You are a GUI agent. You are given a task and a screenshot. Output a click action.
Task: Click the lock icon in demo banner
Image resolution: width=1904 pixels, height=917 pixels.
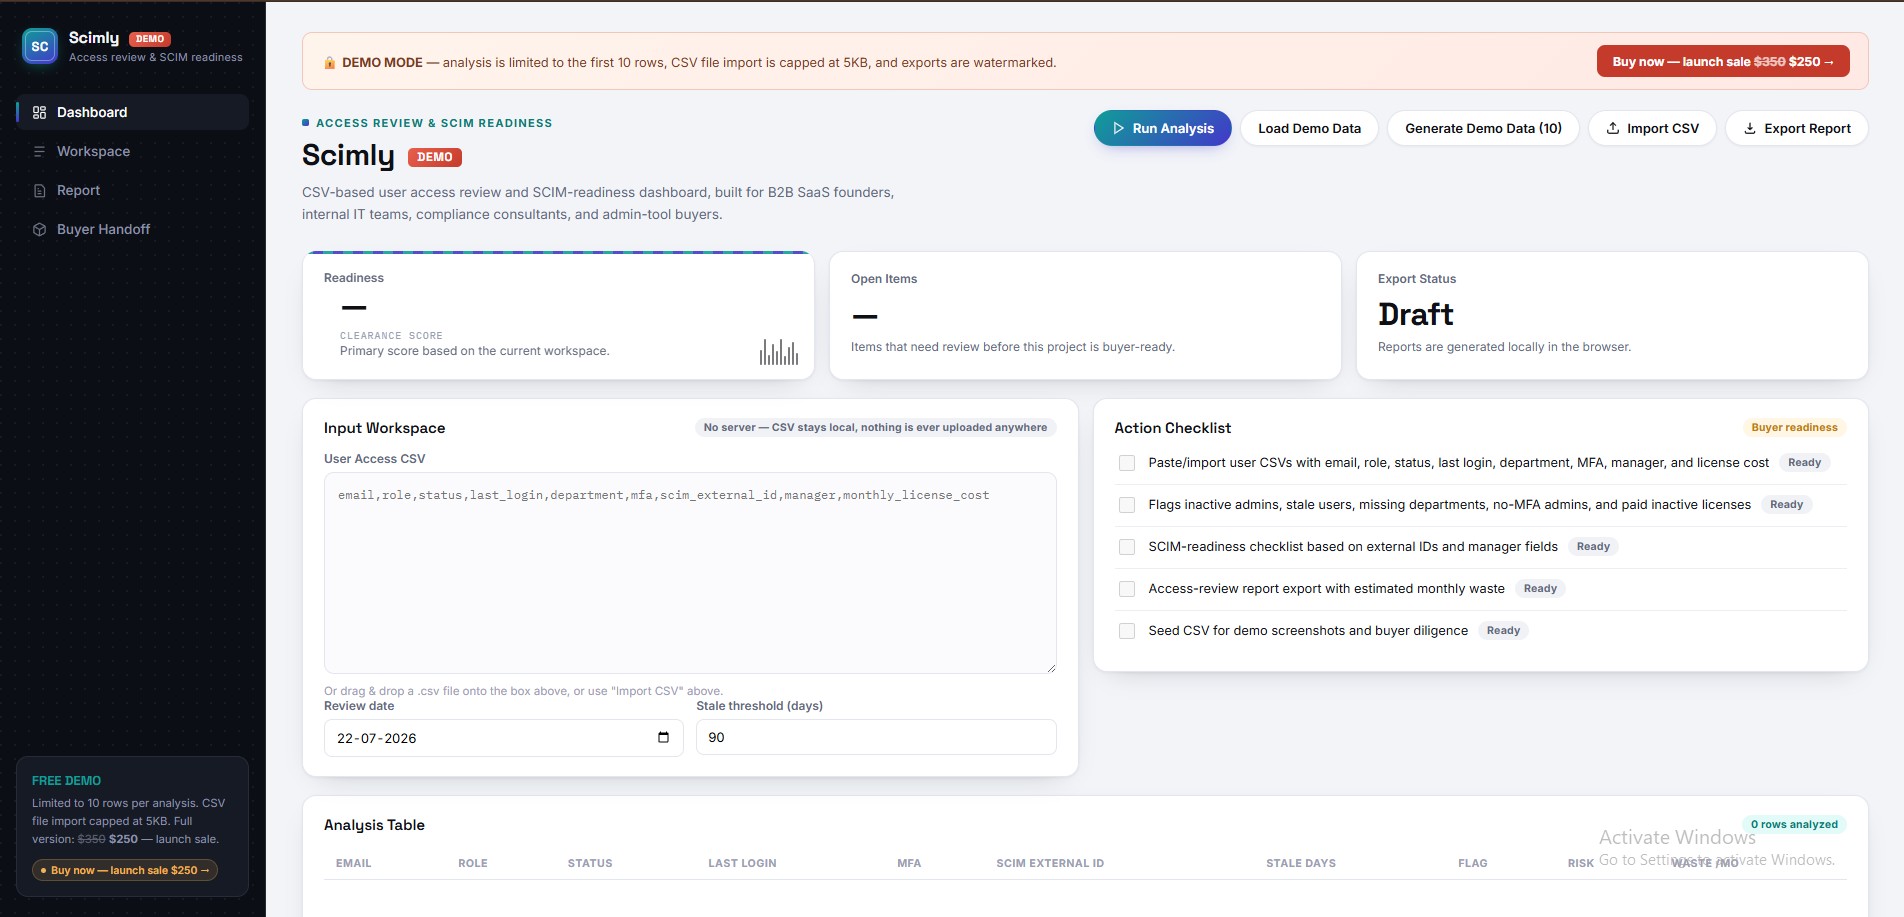point(330,63)
